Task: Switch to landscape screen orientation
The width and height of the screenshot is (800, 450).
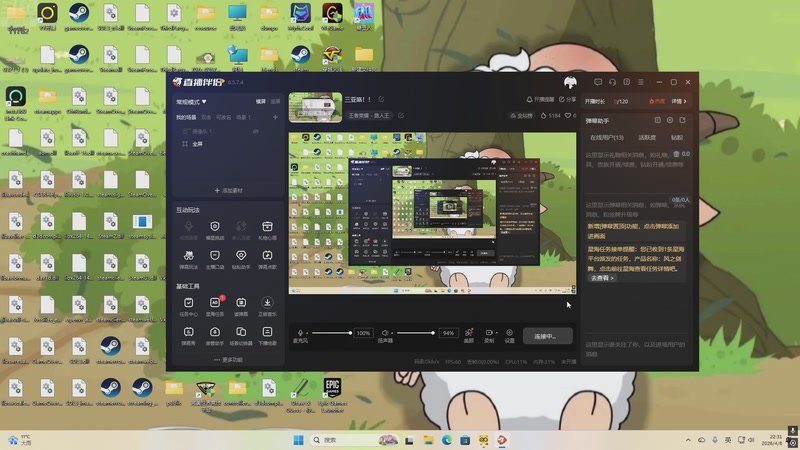Action: pyautogui.click(x=261, y=102)
